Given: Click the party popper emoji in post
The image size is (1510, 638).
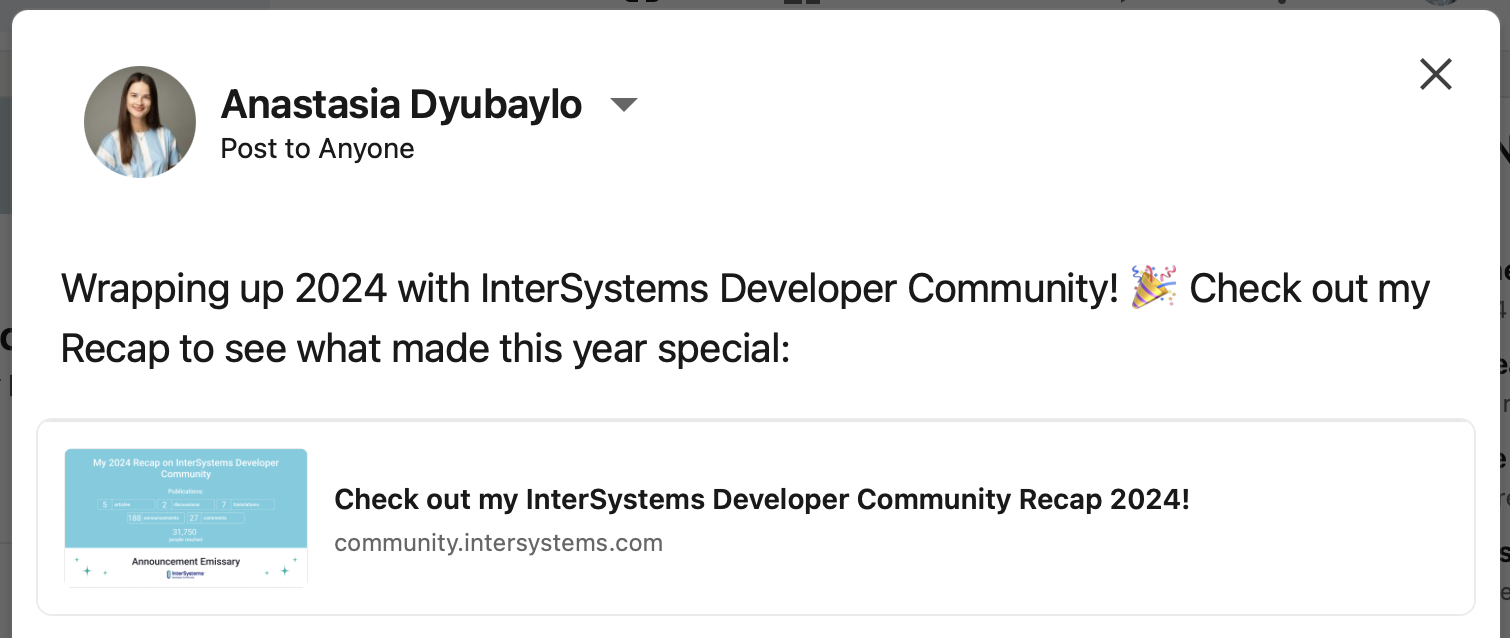Looking at the screenshot, I should coord(1153,288).
